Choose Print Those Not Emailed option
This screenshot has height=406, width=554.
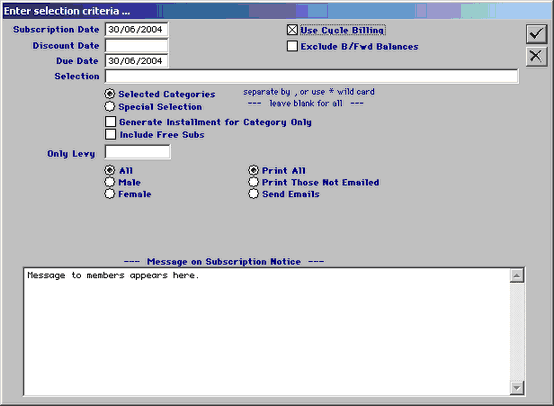(x=253, y=182)
